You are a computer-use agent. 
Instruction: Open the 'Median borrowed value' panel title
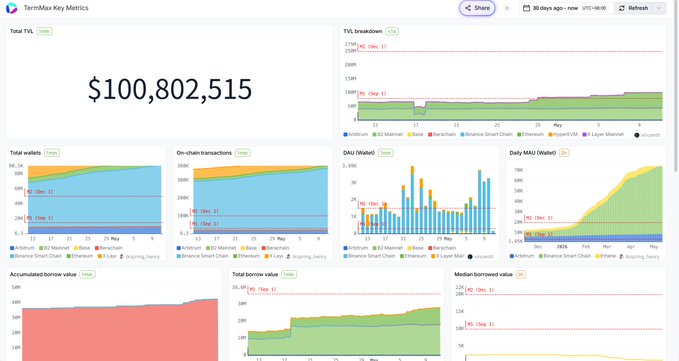483,274
